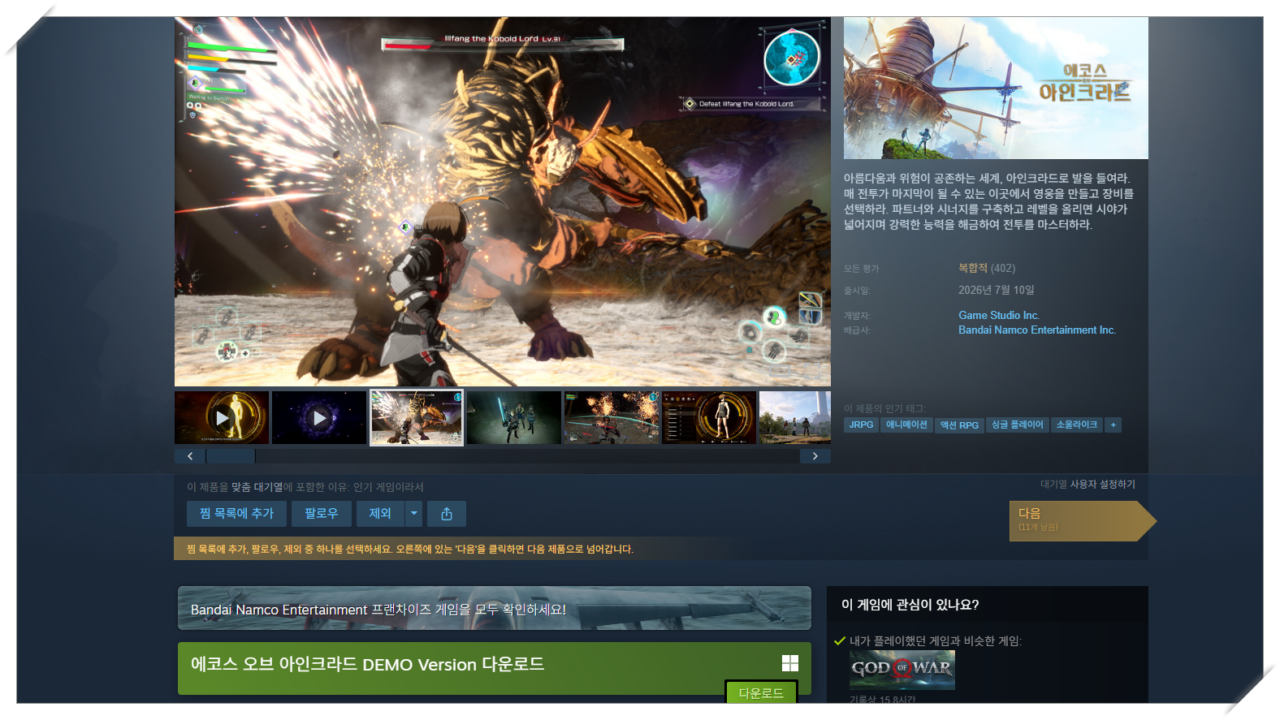Open the Bandai Namco franchise banner
This screenshot has width=1280, height=720.
coord(494,608)
